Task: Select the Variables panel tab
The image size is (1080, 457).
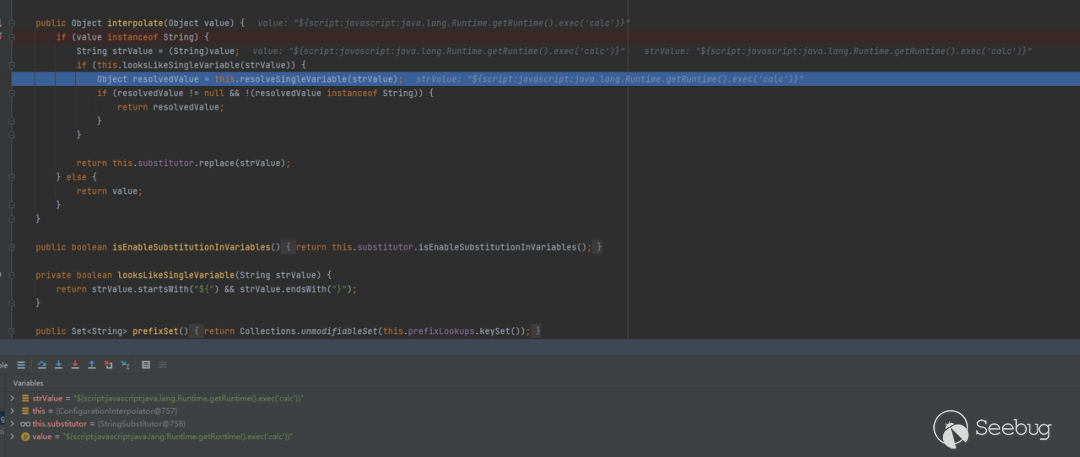Action: click(28, 383)
